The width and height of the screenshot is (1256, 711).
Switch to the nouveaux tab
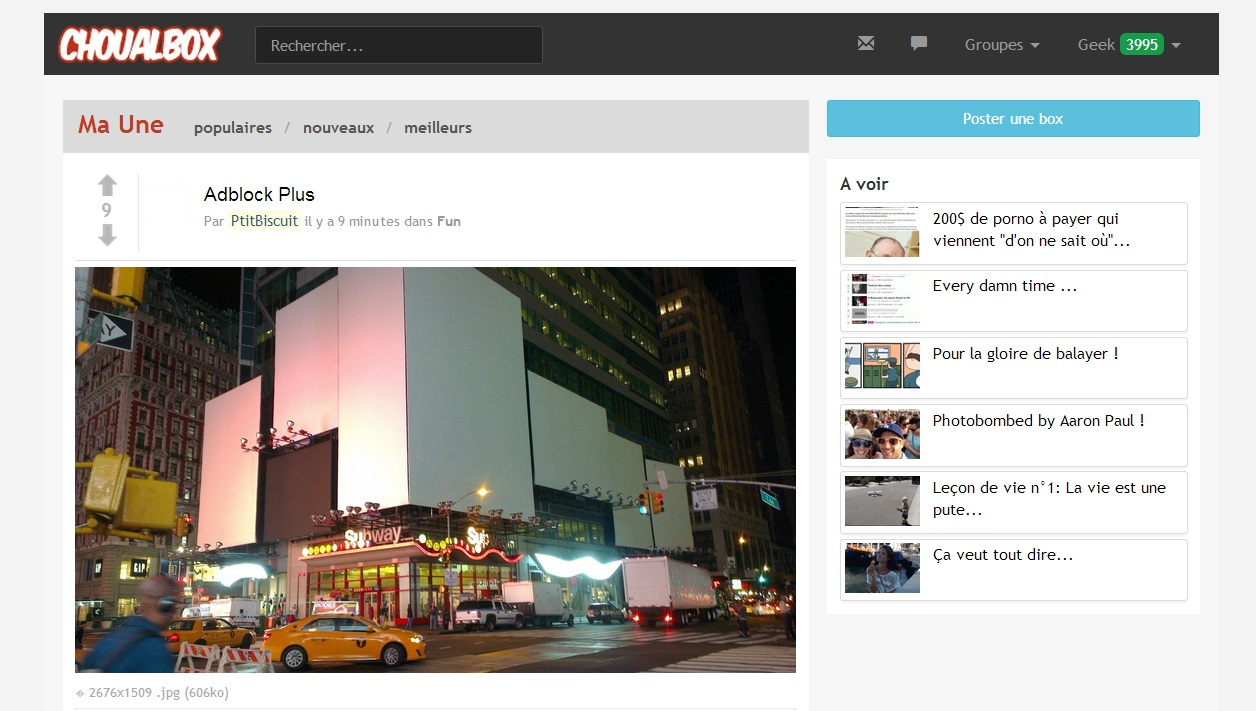pyautogui.click(x=338, y=128)
